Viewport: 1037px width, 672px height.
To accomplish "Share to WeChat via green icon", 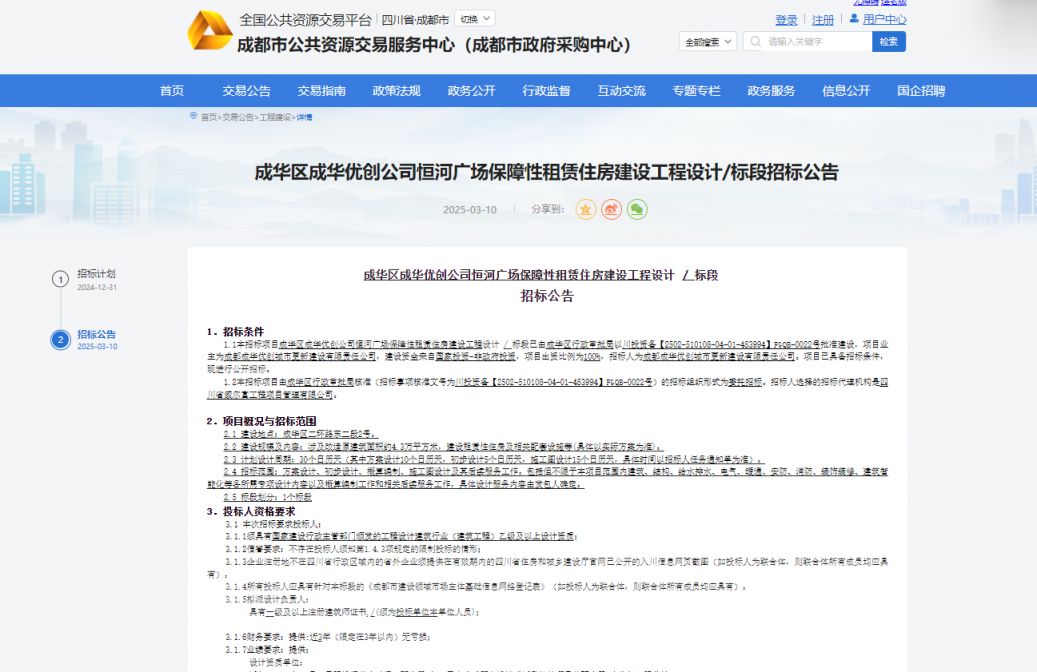I will pos(637,209).
